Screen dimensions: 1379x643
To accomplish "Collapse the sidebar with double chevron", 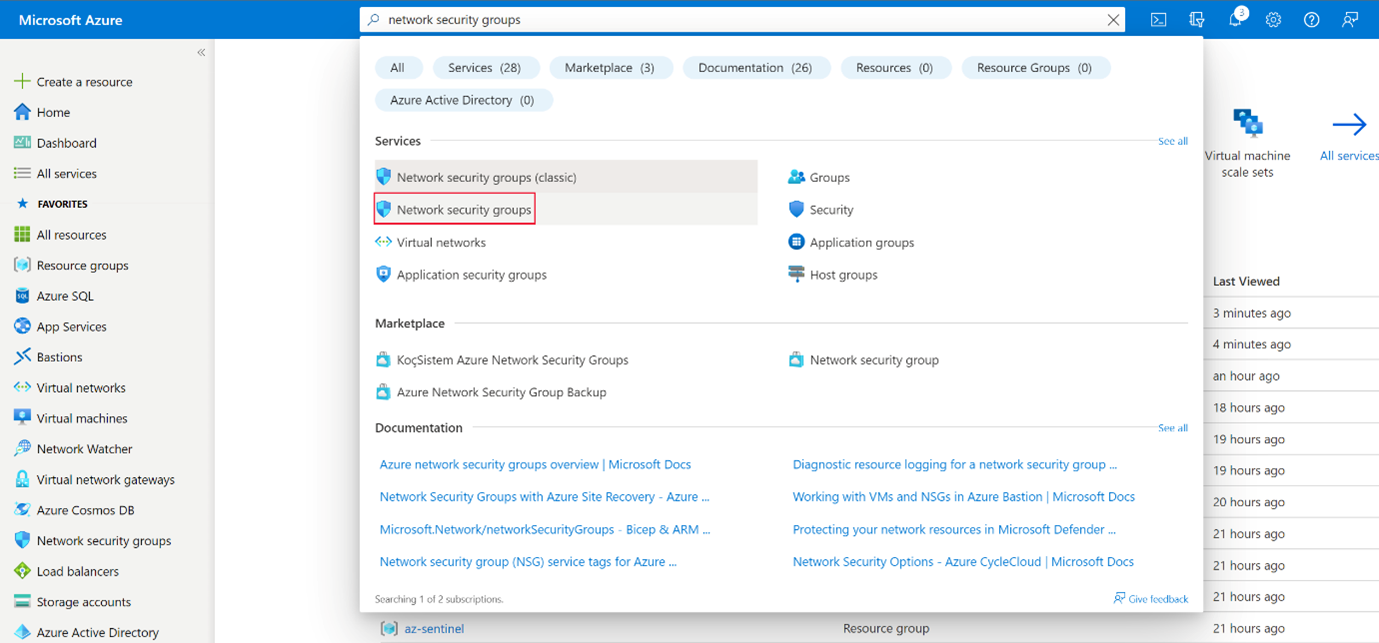I will pyautogui.click(x=201, y=52).
